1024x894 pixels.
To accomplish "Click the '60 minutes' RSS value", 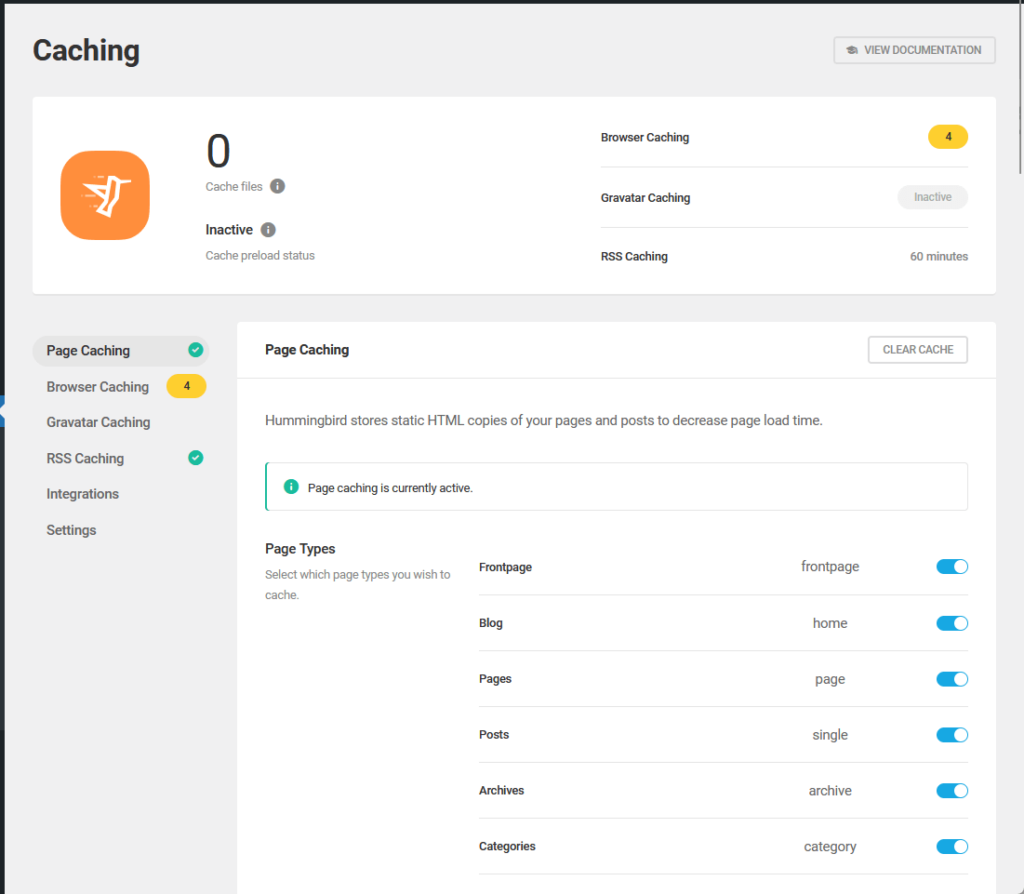I will [x=938, y=257].
